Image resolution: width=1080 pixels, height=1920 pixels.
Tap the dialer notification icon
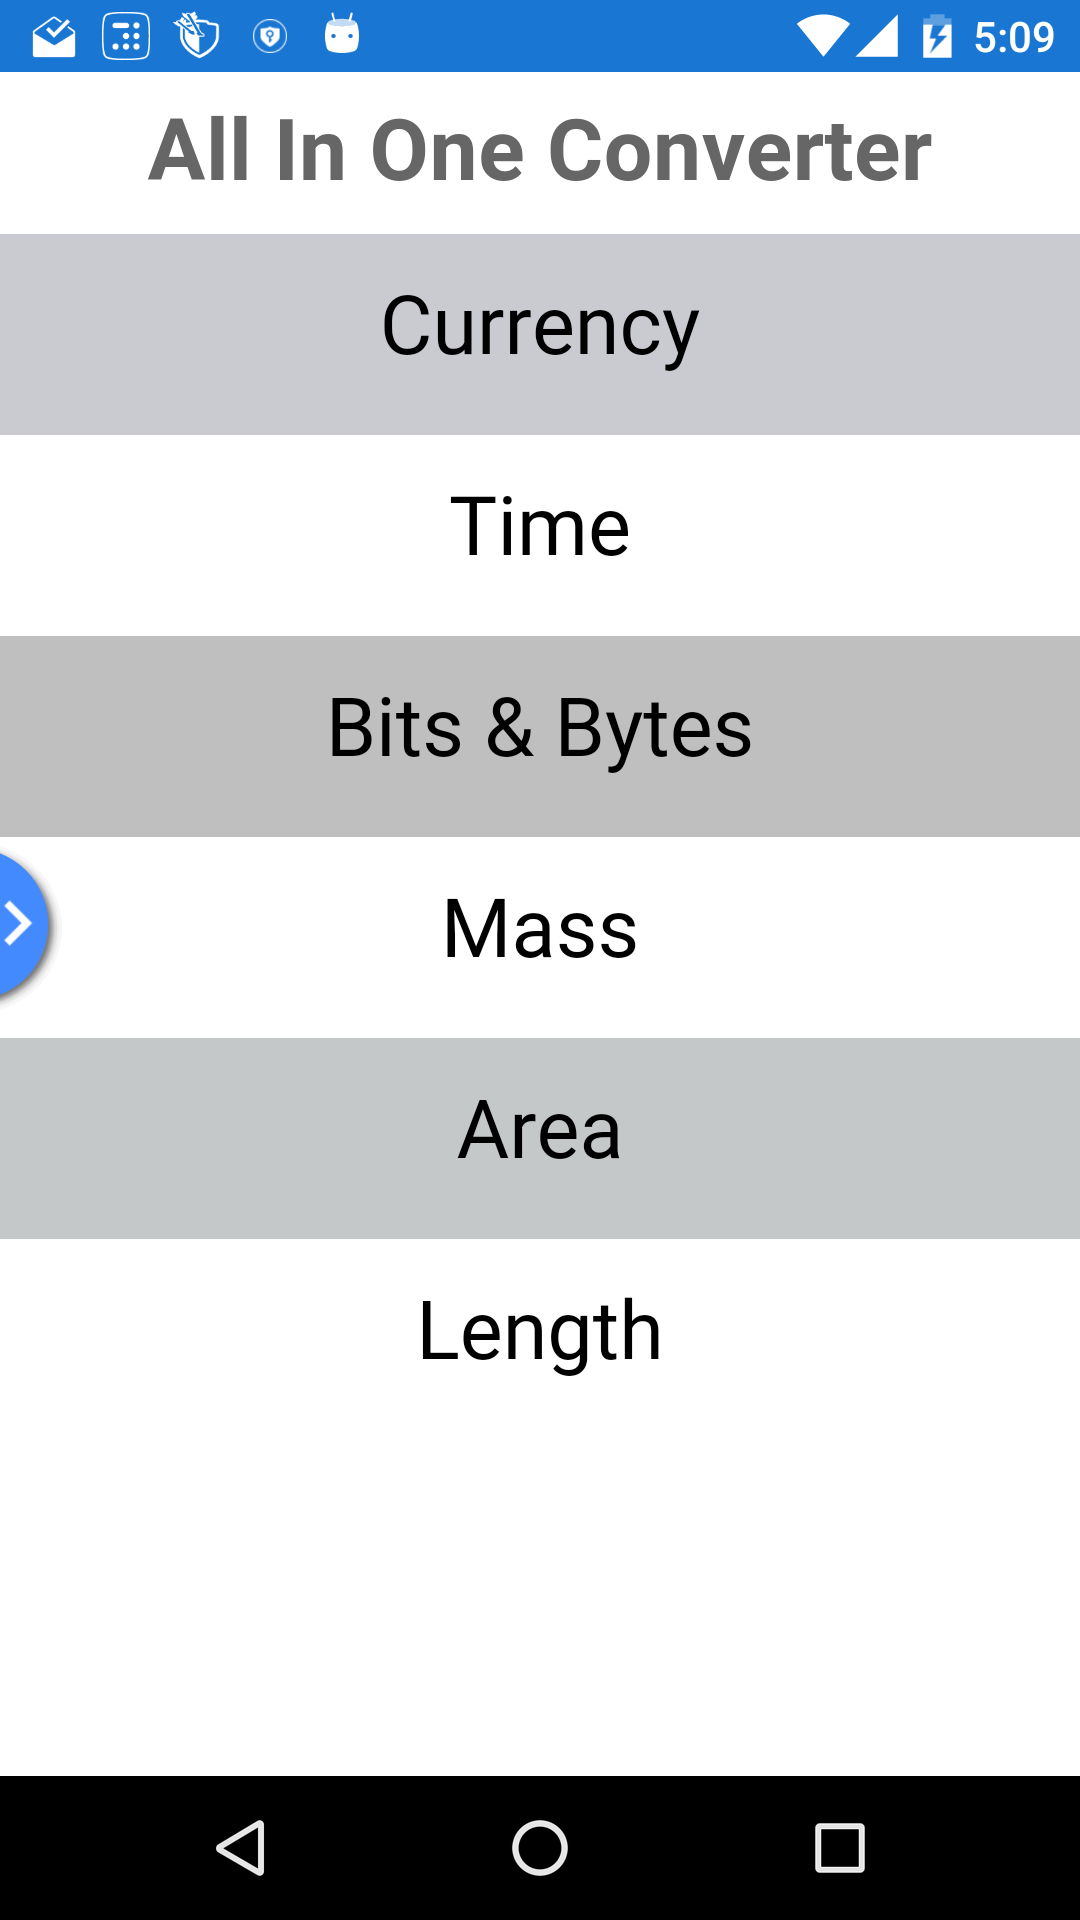point(126,35)
